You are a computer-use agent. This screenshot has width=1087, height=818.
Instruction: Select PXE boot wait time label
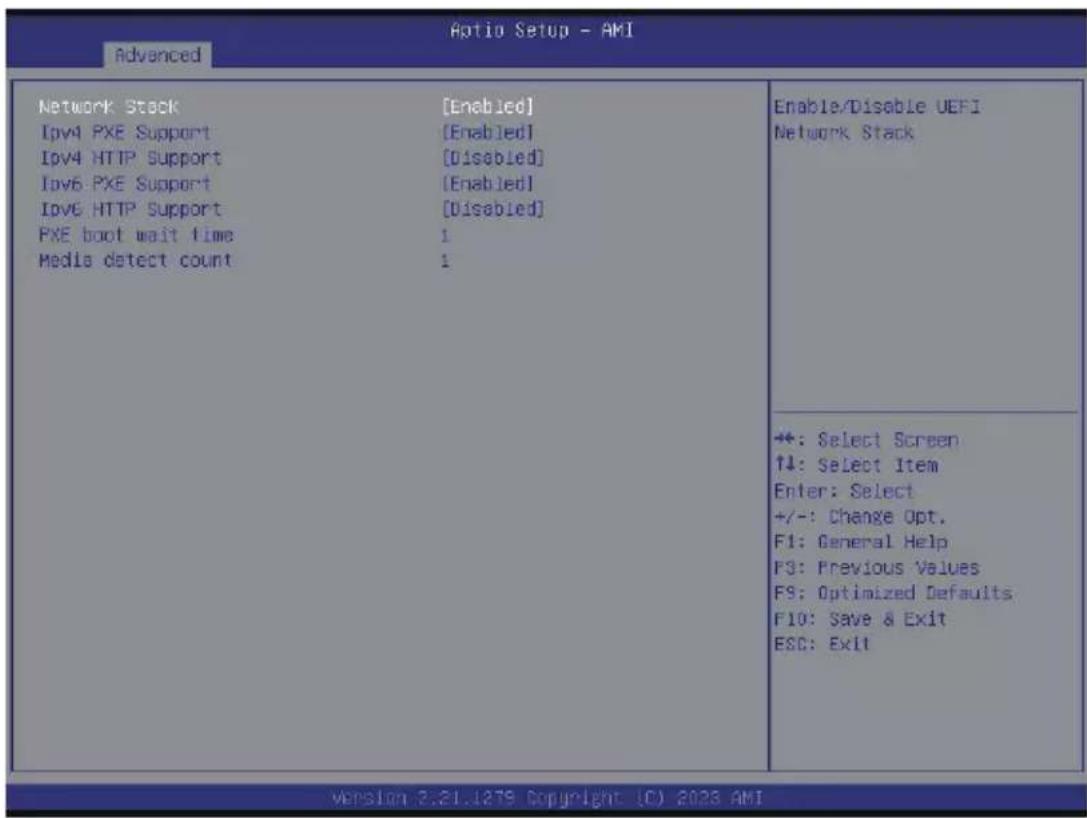coord(136,235)
